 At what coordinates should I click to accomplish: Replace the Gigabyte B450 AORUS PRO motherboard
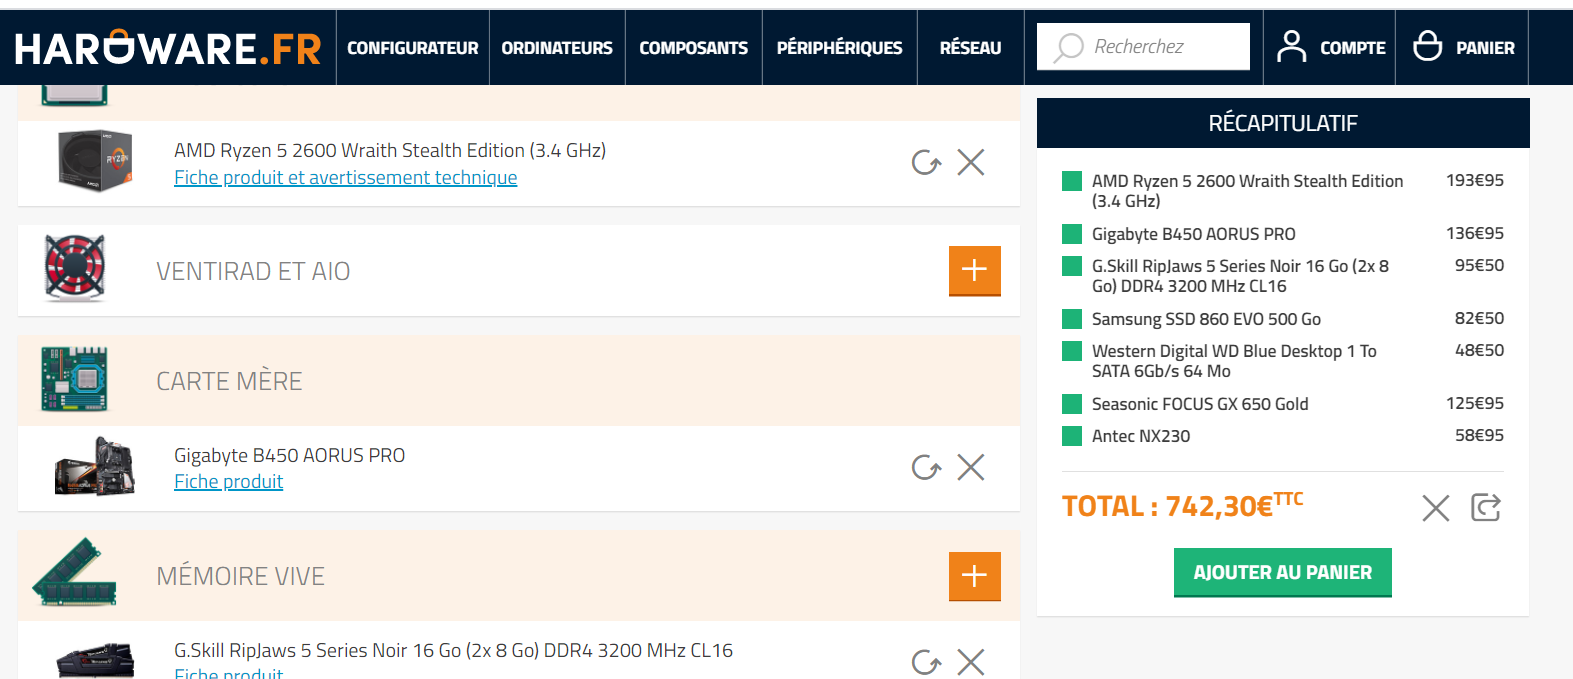pyautogui.click(x=926, y=467)
